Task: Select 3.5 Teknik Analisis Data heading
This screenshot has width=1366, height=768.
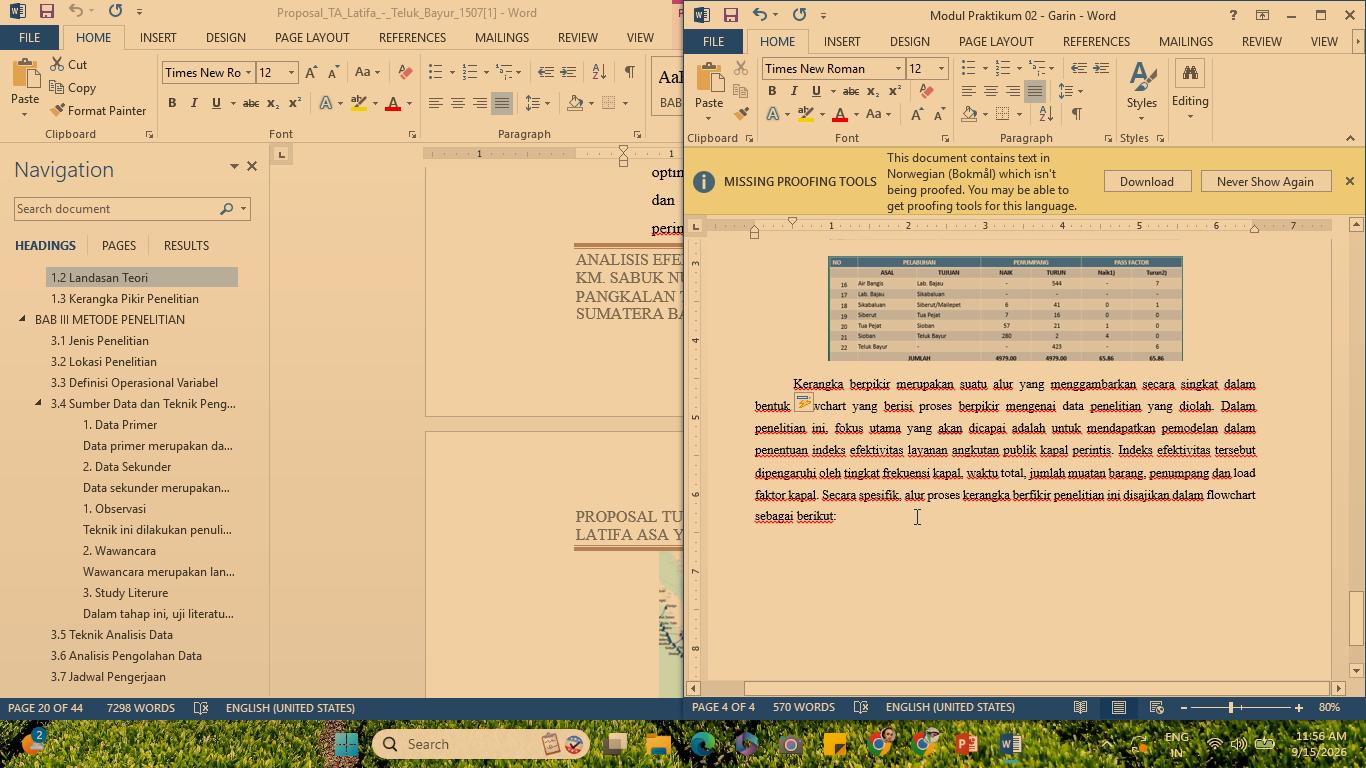Action: tap(112, 635)
